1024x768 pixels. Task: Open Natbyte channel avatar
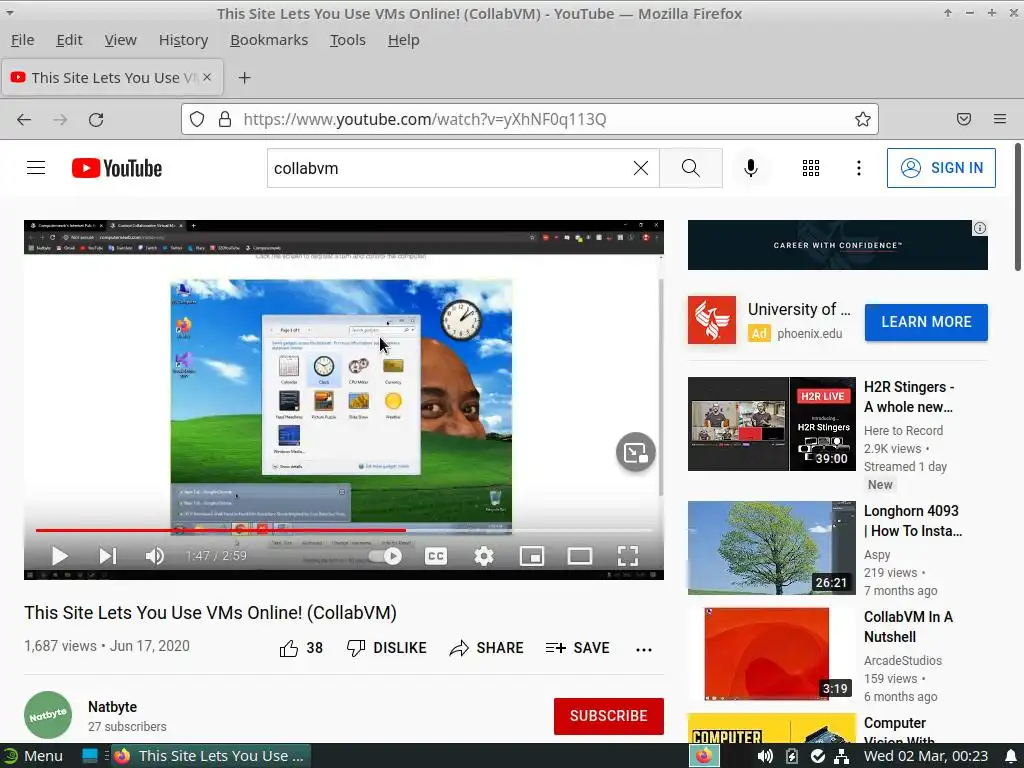(48, 715)
